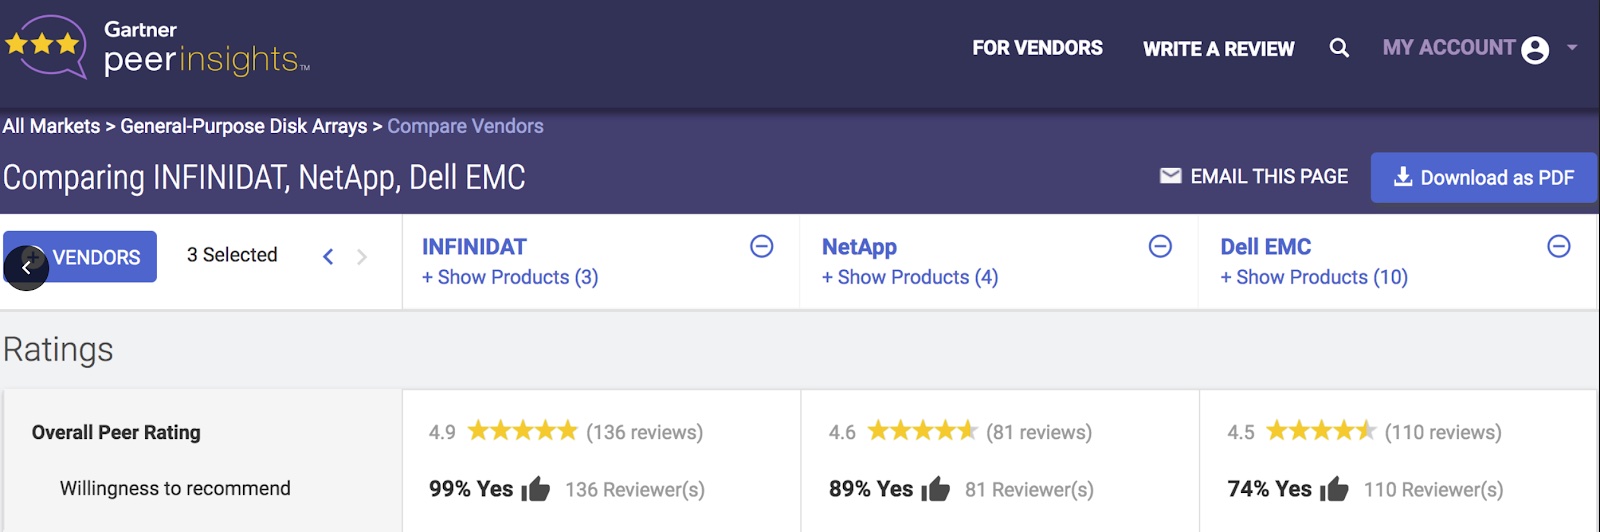This screenshot has width=1600, height=532.
Task: Click the (136 reviews) text
Action: (x=644, y=432)
